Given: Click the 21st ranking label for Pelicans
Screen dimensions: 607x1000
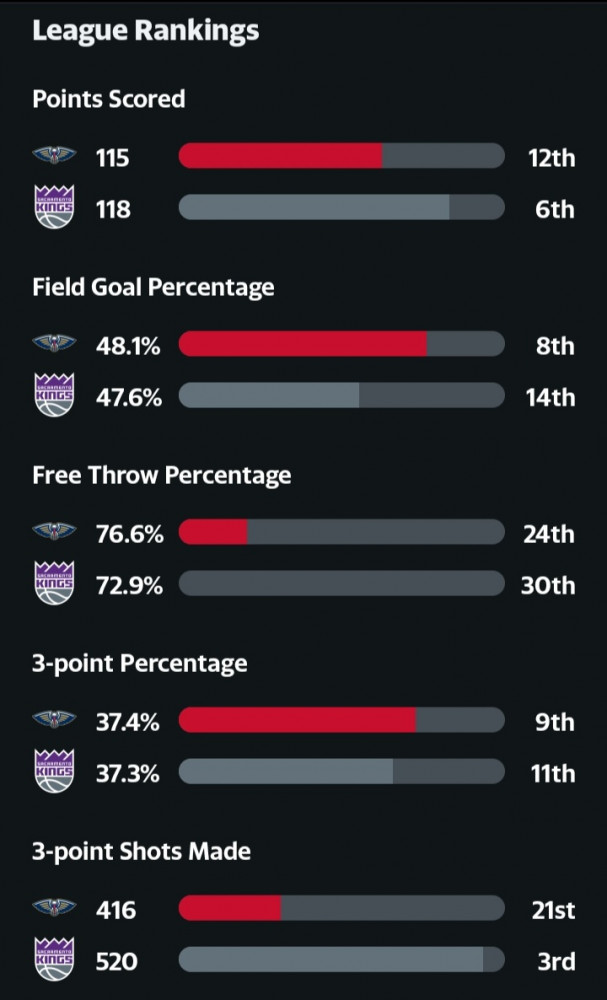Looking at the screenshot, I should click(x=553, y=911).
